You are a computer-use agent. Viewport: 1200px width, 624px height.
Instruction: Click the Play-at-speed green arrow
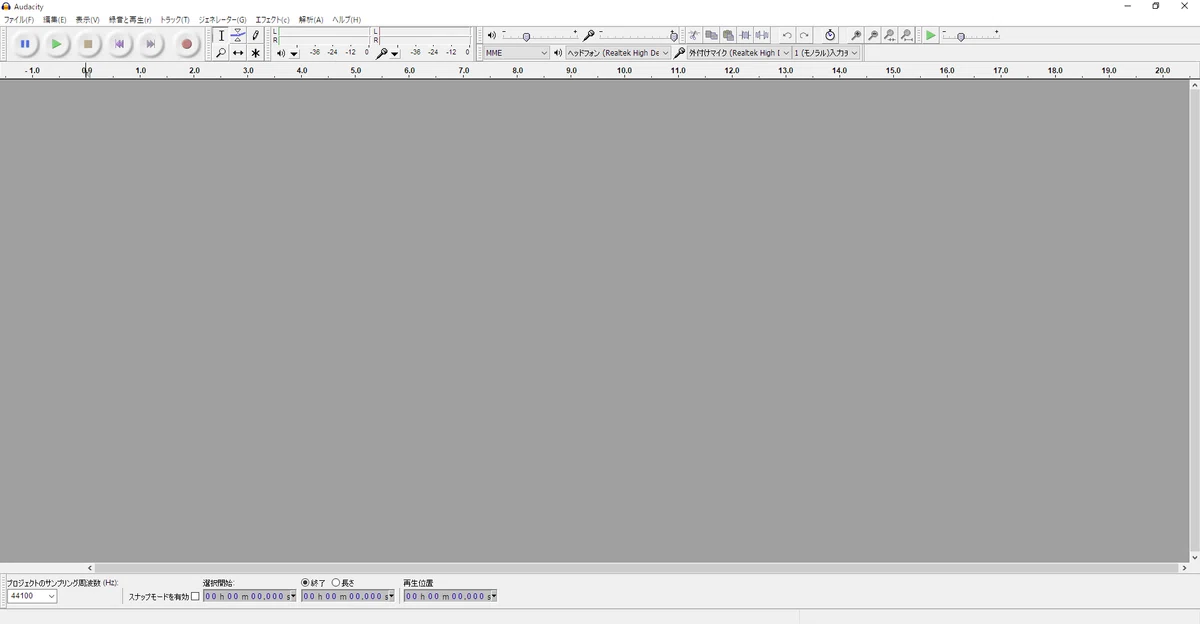tap(931, 36)
